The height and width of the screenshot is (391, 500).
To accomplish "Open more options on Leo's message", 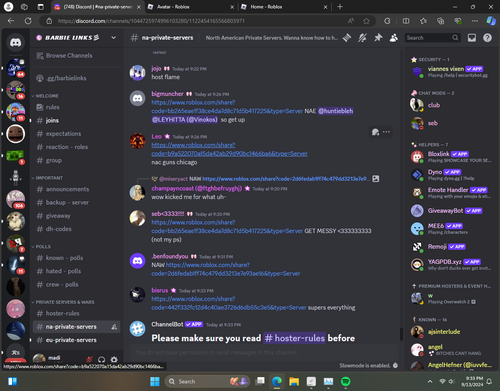I will (x=386, y=132).
